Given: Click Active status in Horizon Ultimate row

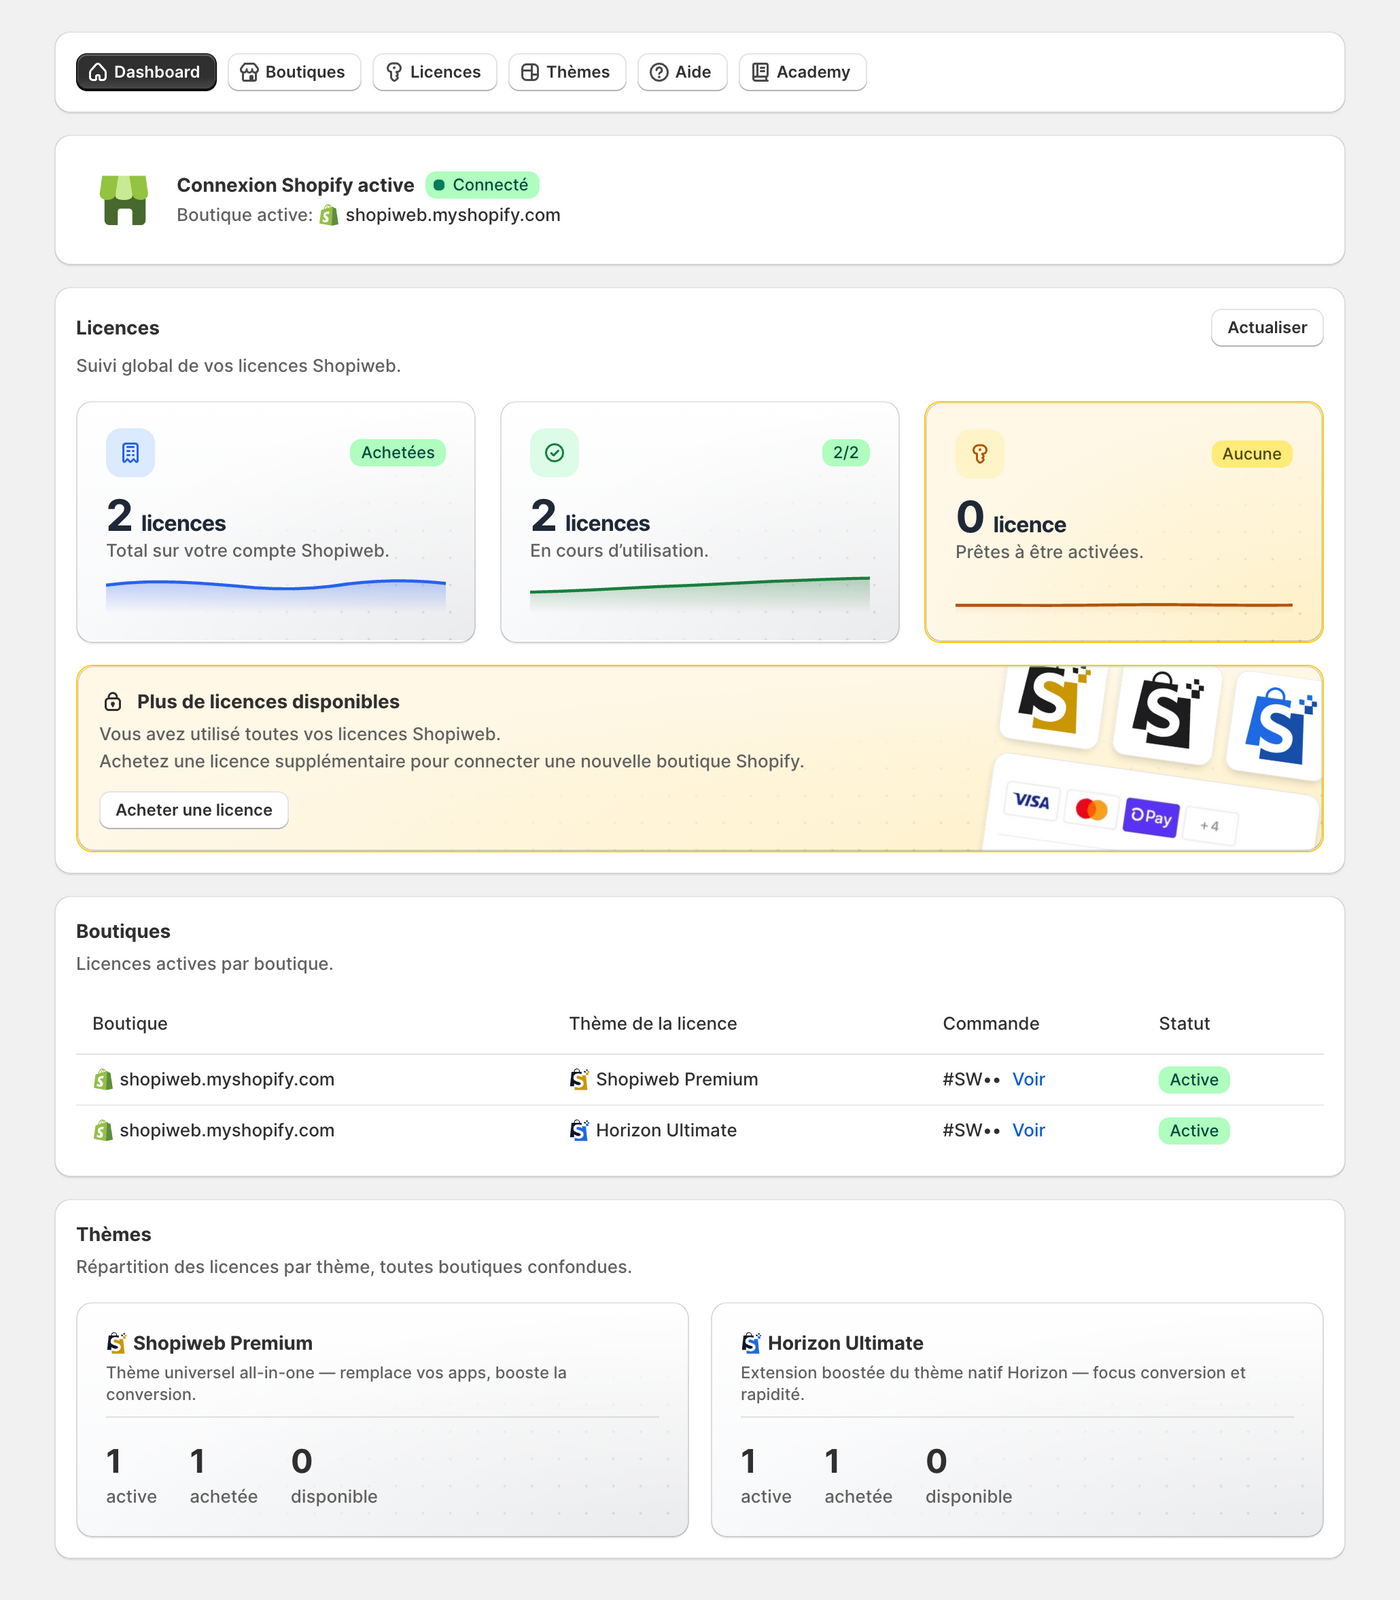Looking at the screenshot, I should (x=1194, y=1131).
